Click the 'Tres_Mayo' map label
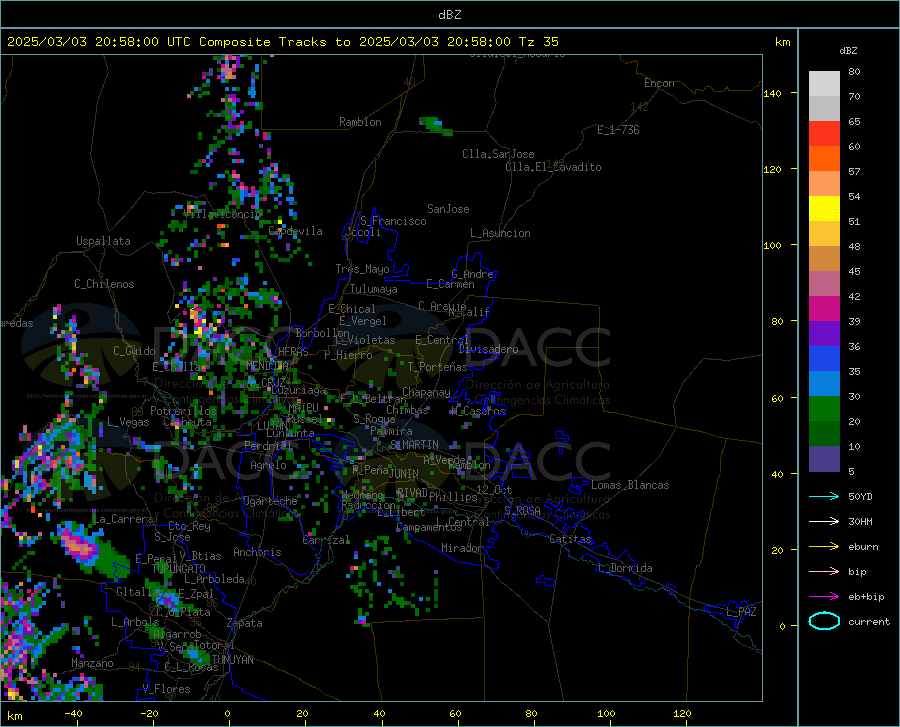 coord(362,269)
